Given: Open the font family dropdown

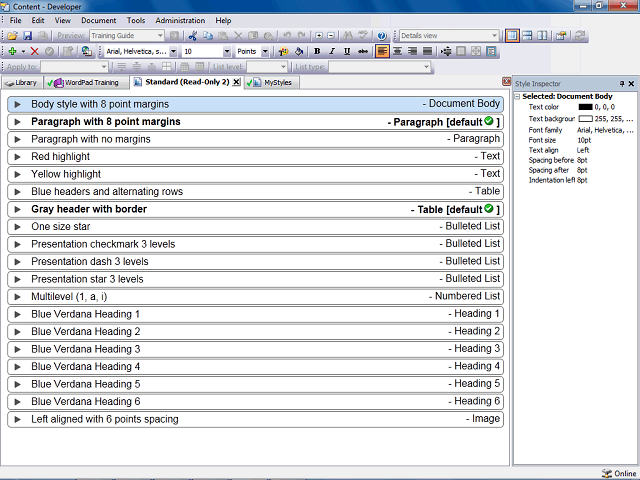Looking at the screenshot, I should [173, 51].
